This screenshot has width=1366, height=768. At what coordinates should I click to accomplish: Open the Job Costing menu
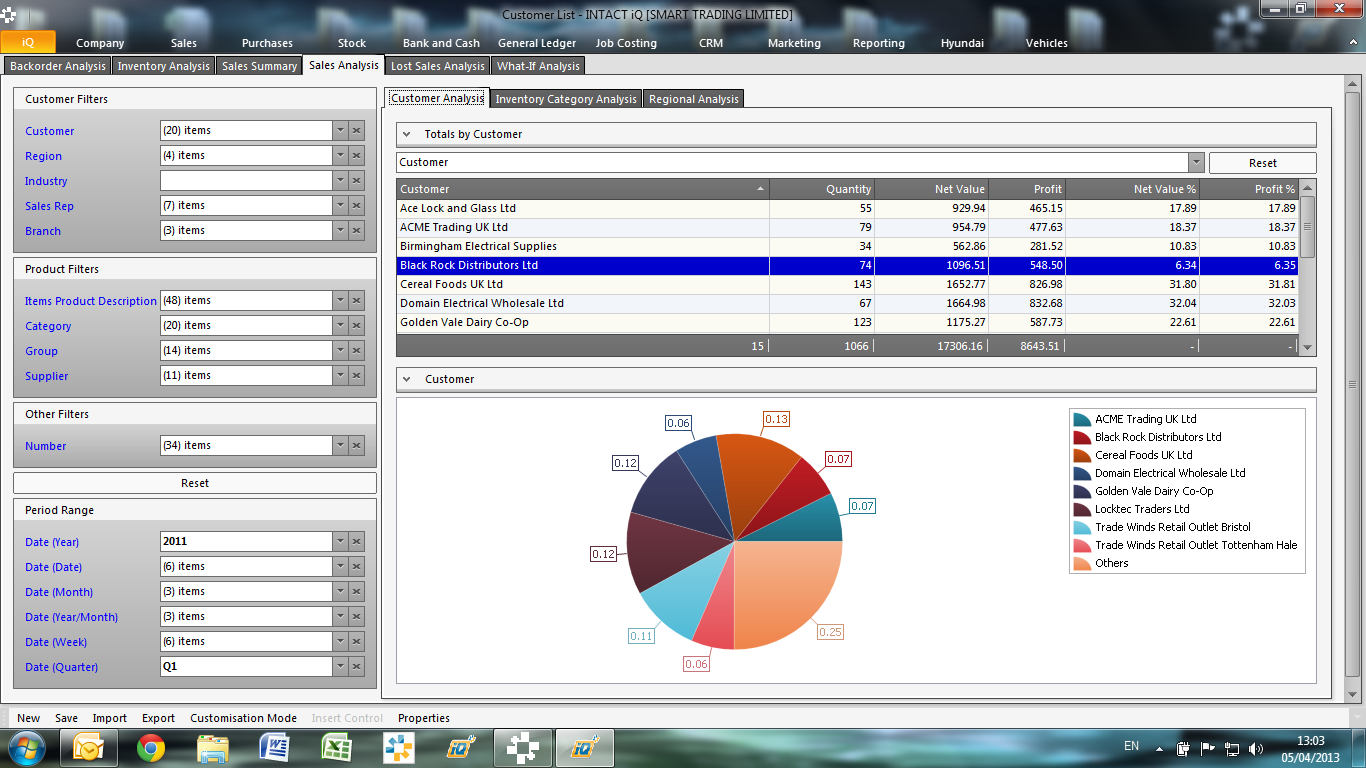[626, 43]
